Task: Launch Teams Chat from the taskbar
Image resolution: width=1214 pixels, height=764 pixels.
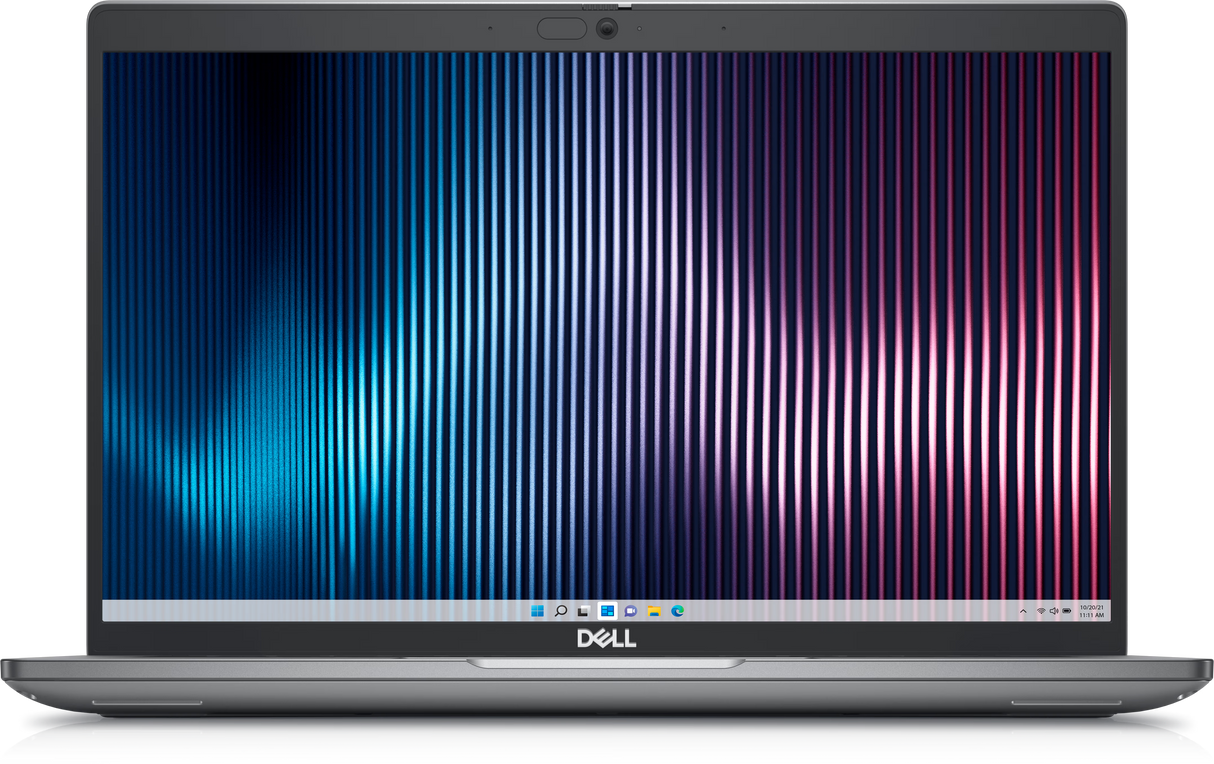Action: click(629, 610)
